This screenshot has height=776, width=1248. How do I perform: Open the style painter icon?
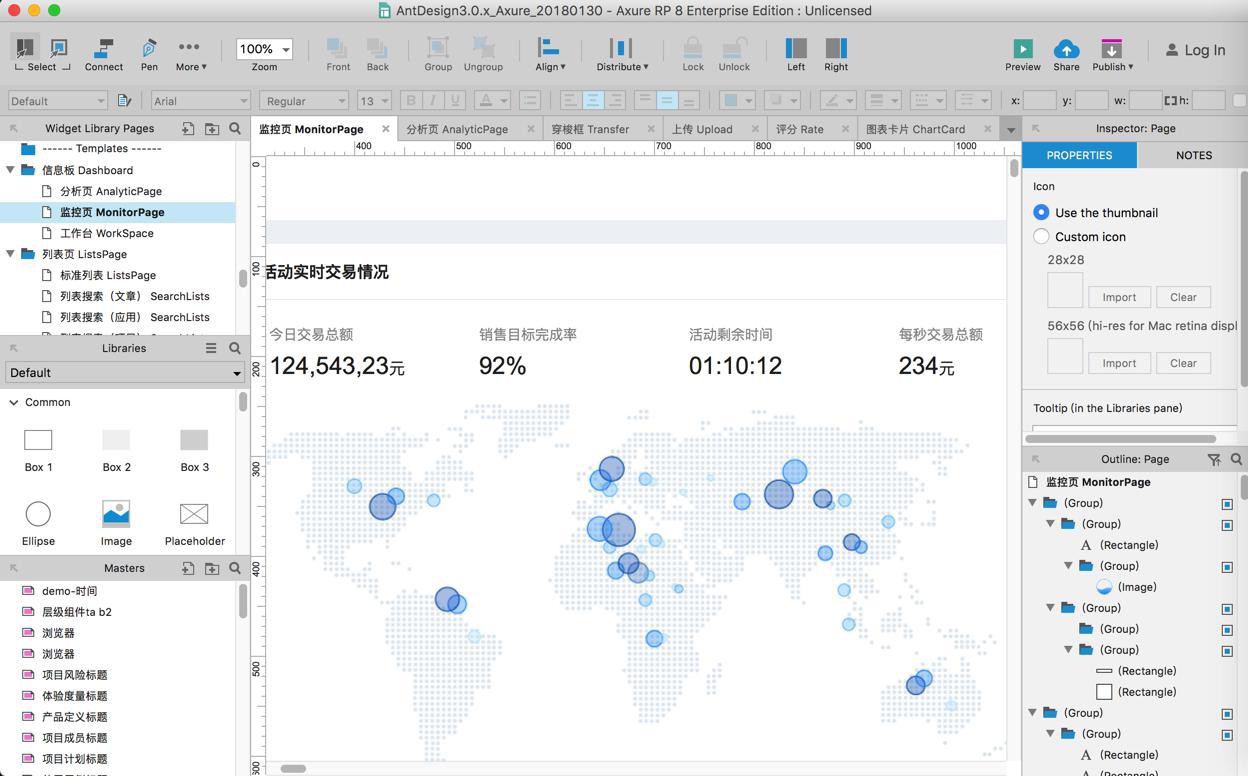coord(124,100)
